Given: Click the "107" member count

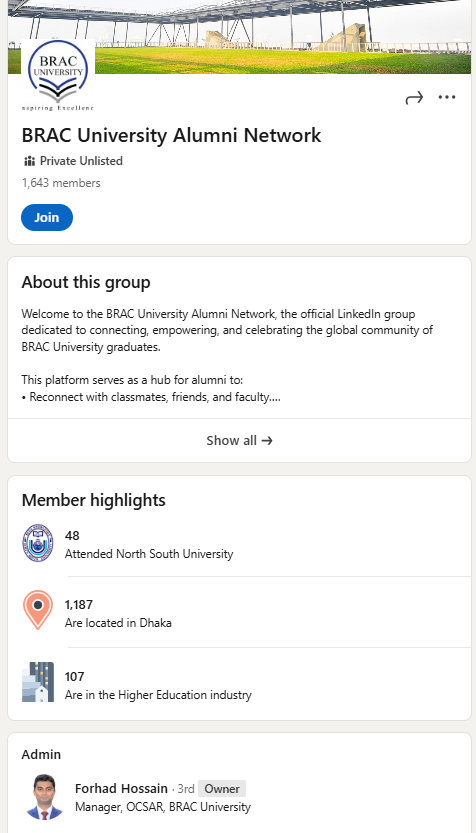Looking at the screenshot, I should click(74, 676).
